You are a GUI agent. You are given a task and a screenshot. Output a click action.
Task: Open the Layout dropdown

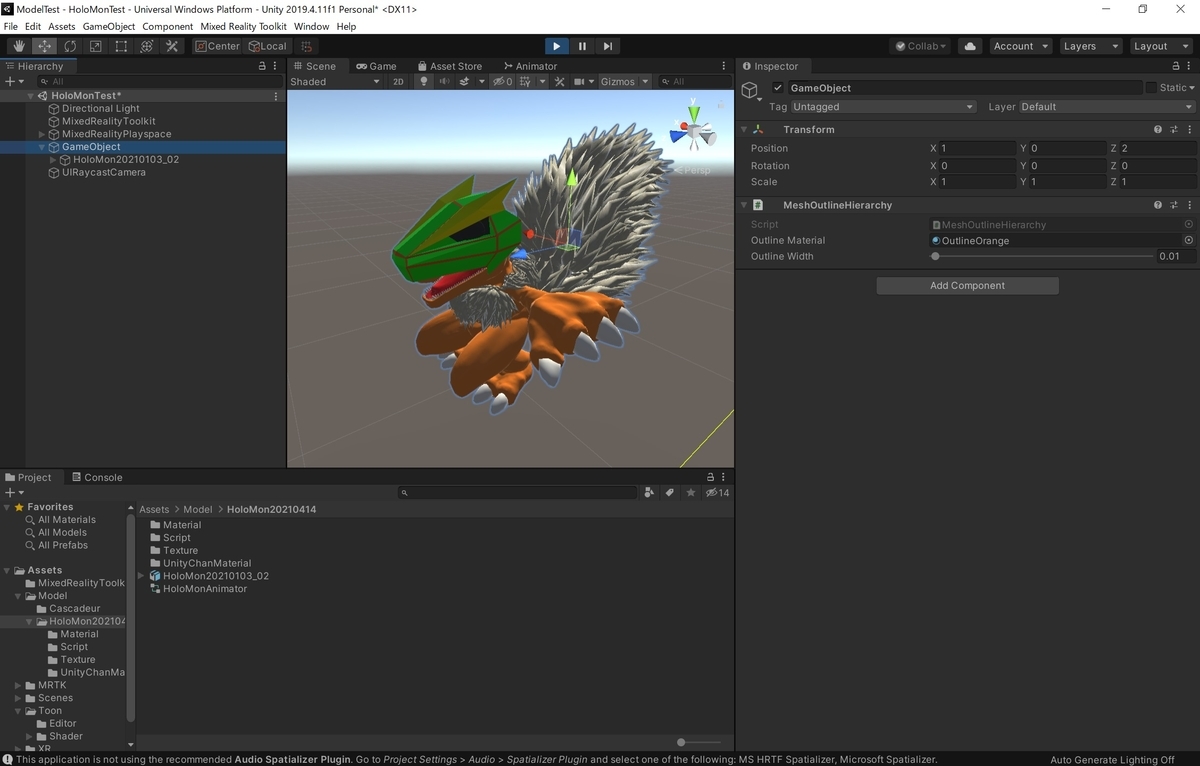(1160, 46)
